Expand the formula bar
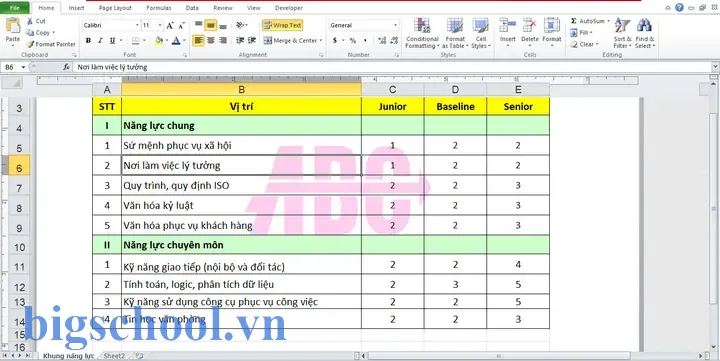Viewport: 720px width, 361px height. click(715, 67)
